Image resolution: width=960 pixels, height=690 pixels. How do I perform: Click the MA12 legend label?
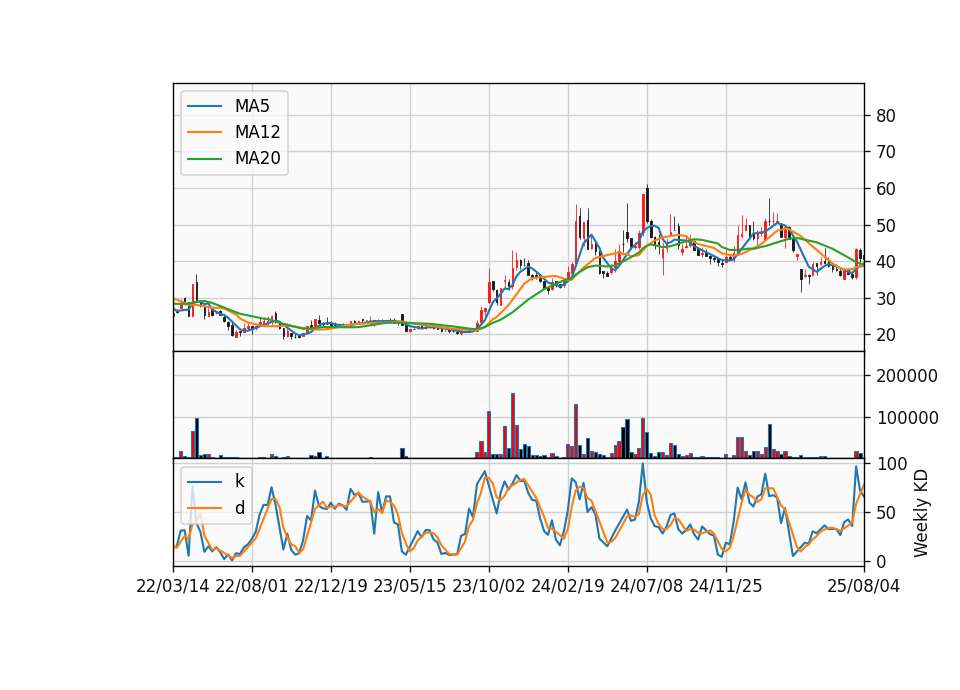point(257,132)
